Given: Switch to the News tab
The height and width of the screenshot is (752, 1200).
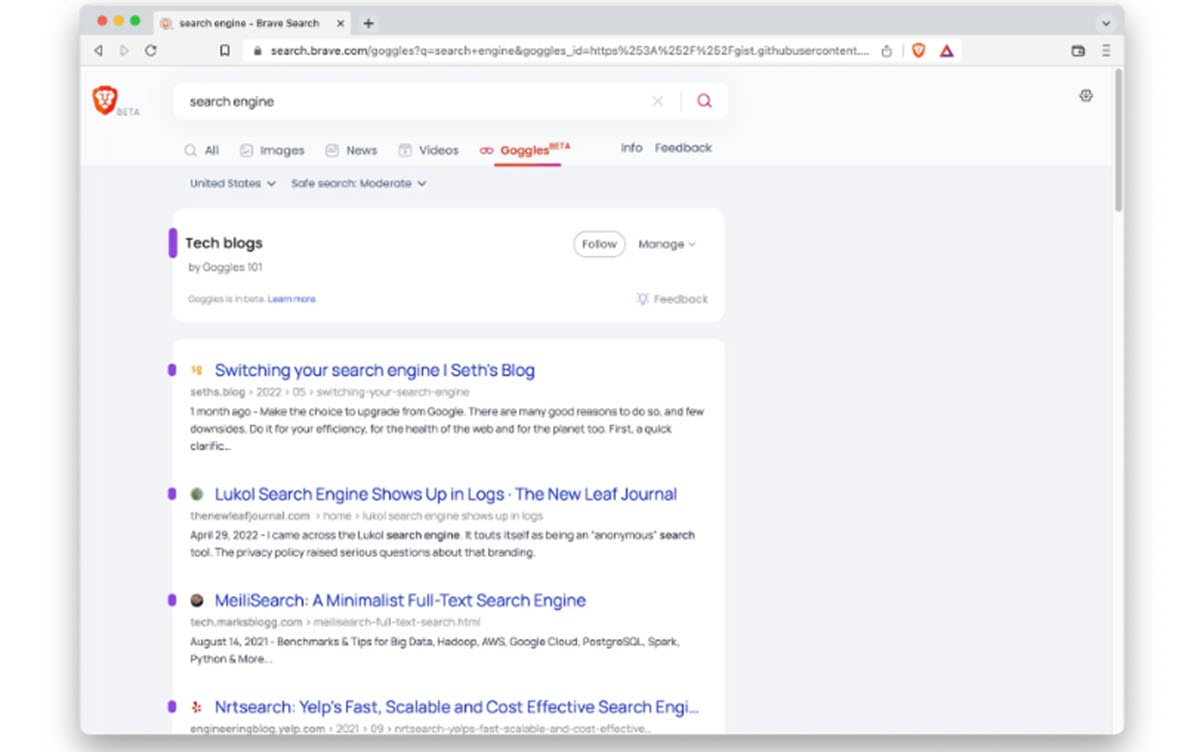Looking at the screenshot, I should tap(351, 150).
